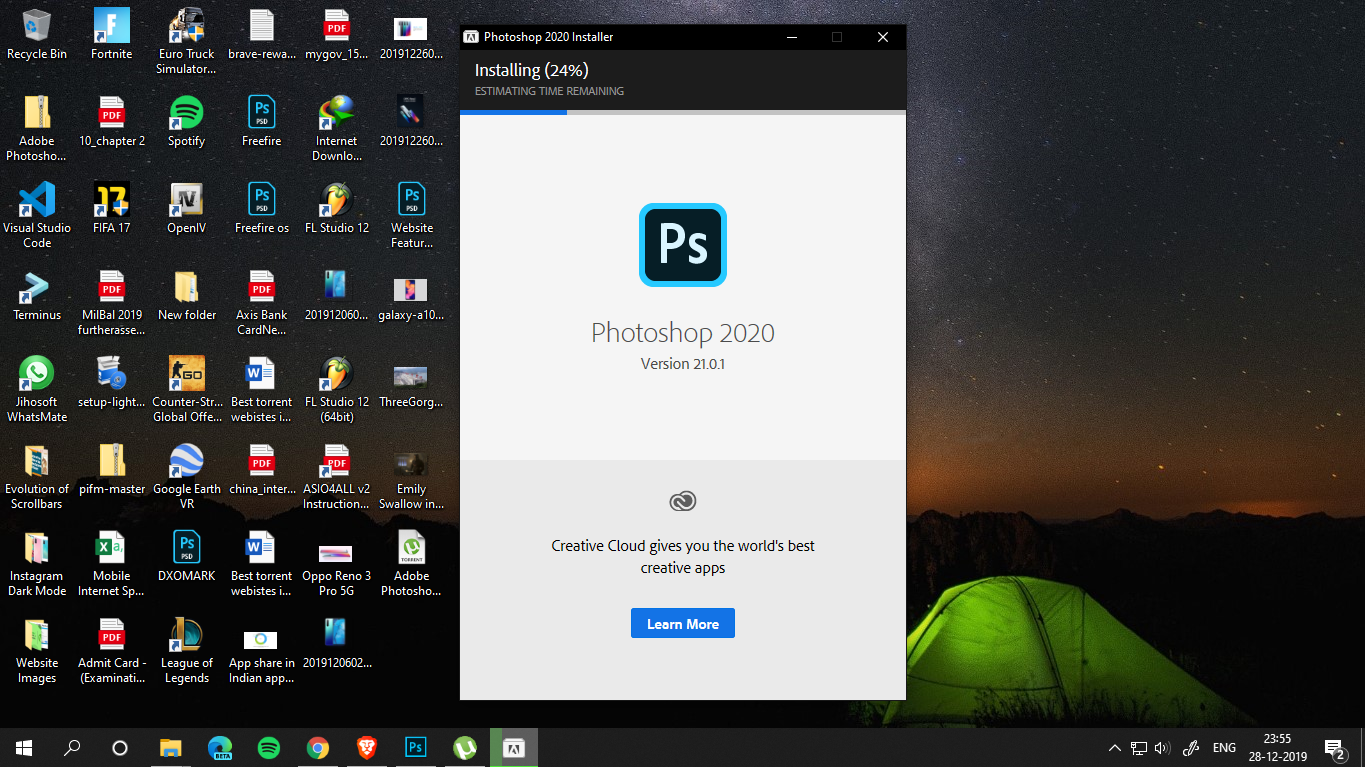Click the "Version 21.0.1" text
The height and width of the screenshot is (767, 1365).
683,364
